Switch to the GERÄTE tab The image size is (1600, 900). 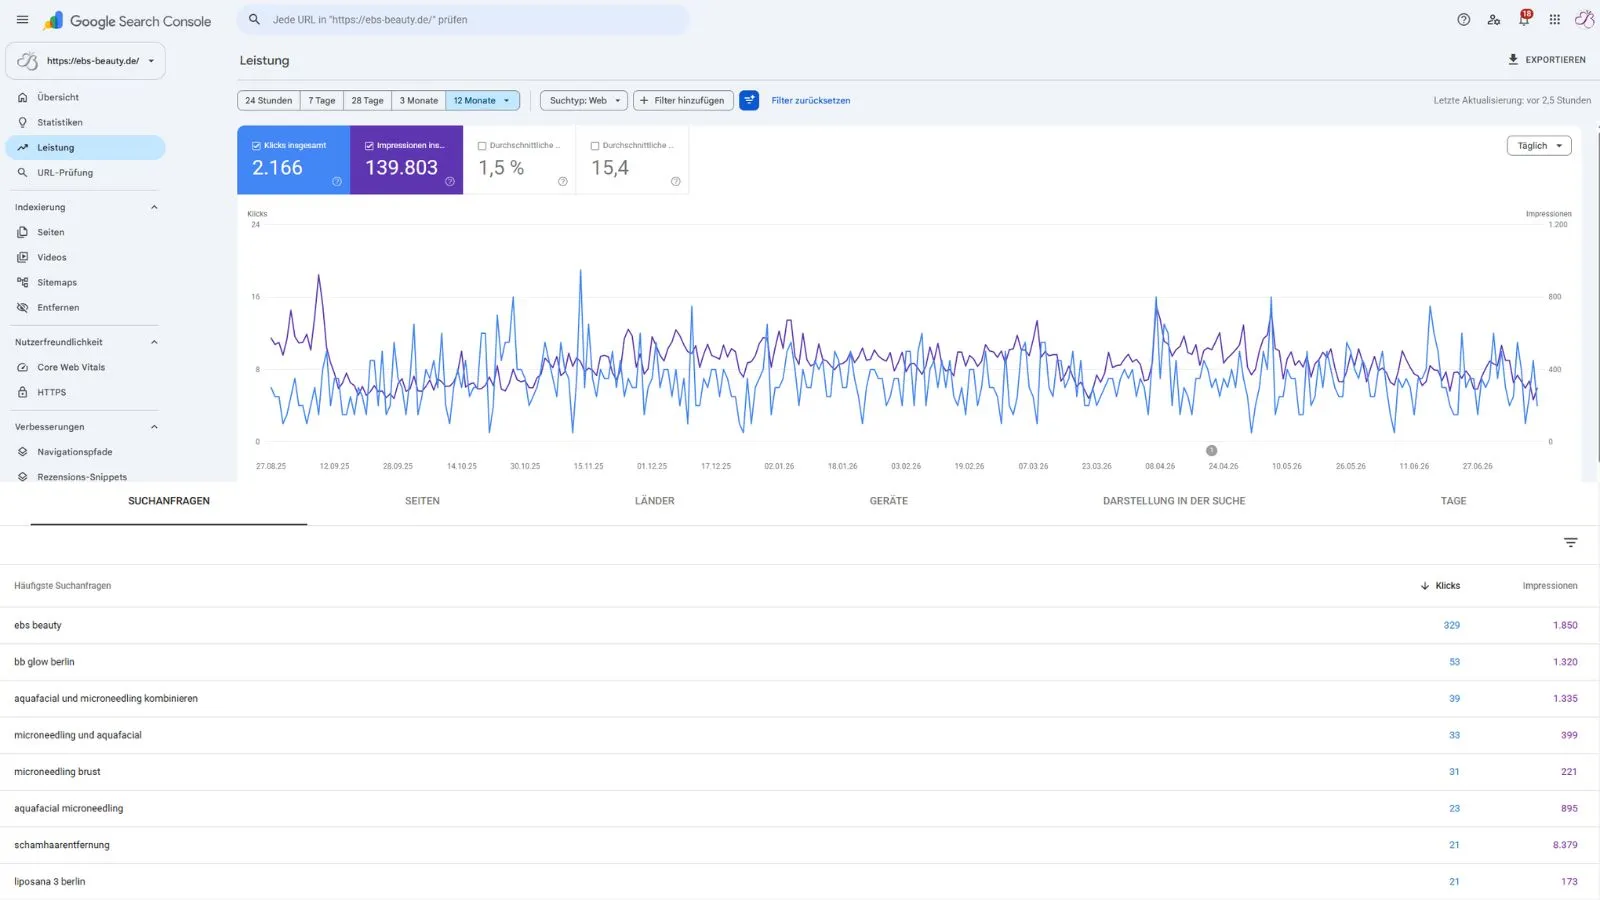[889, 501]
